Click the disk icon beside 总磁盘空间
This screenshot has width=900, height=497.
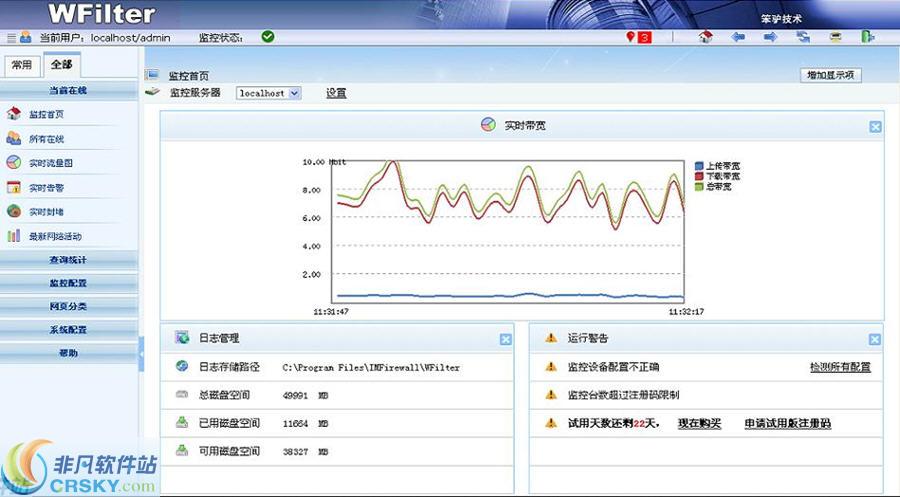[x=182, y=394]
